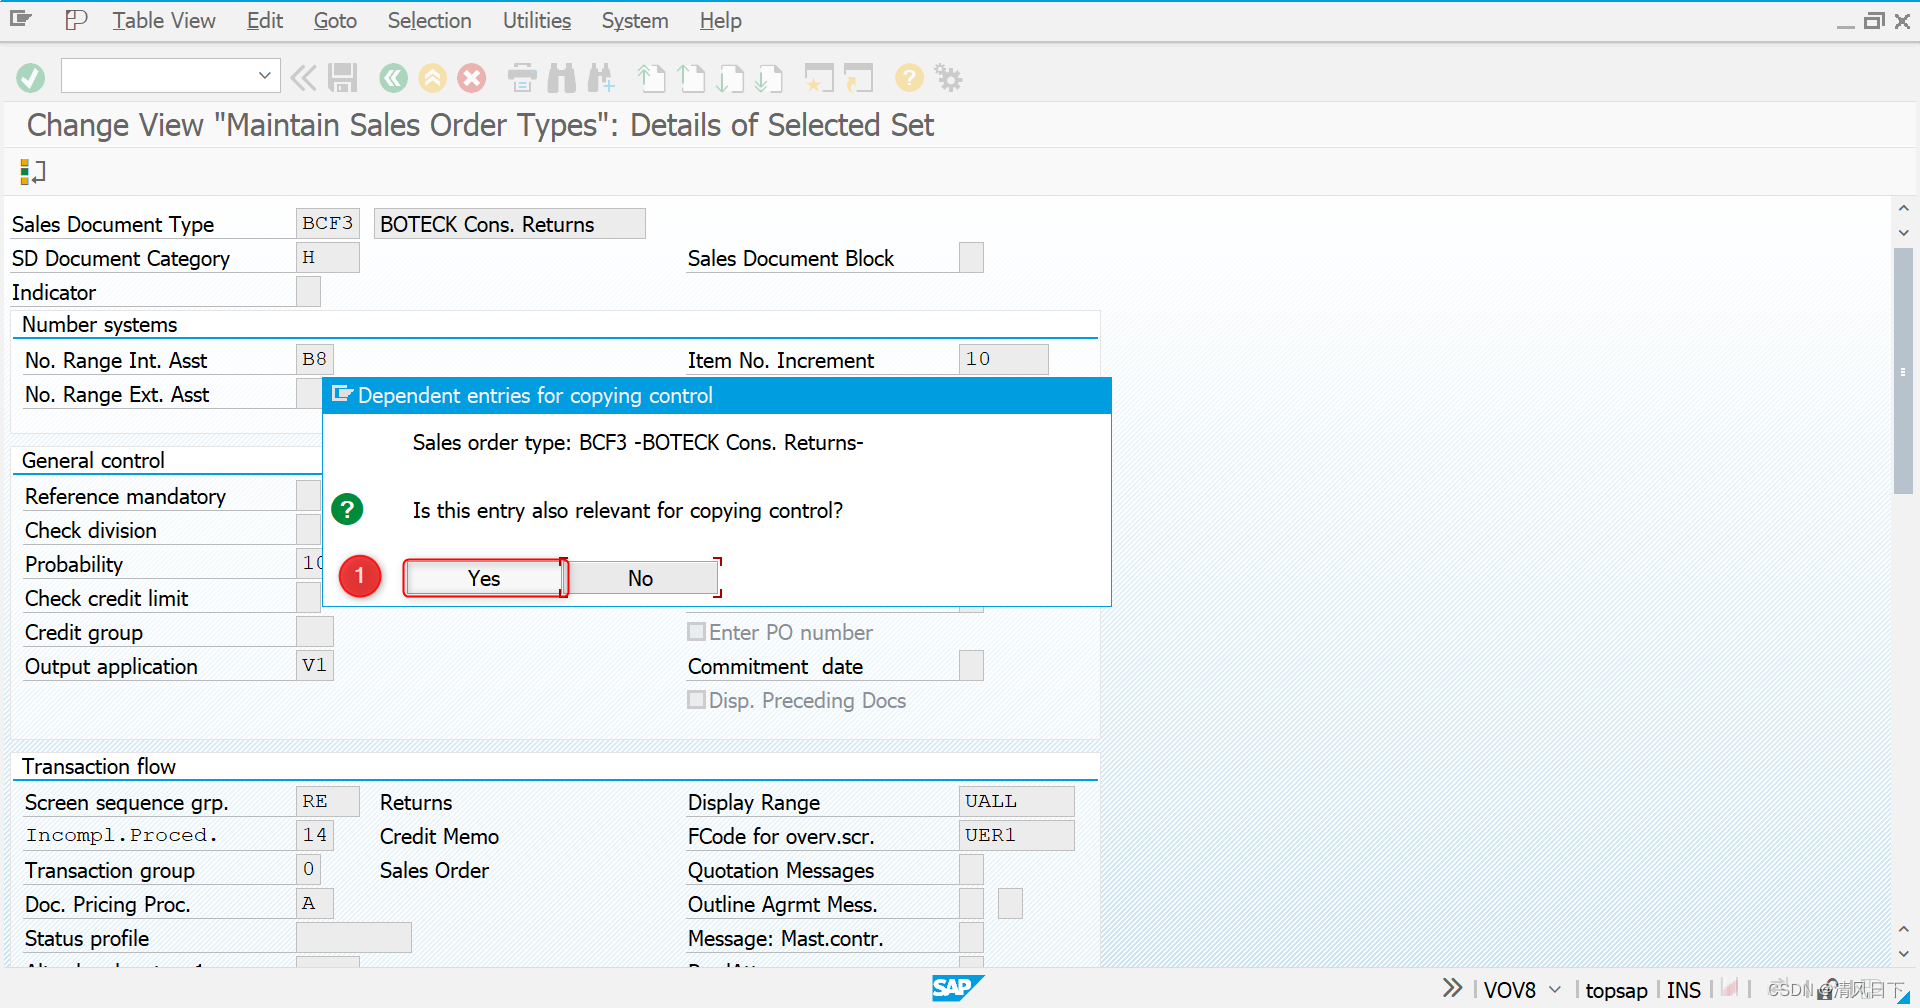Screen dimensions: 1920x1008
Task: Open the VOV8 status bar dropdown
Action: (x=1555, y=990)
